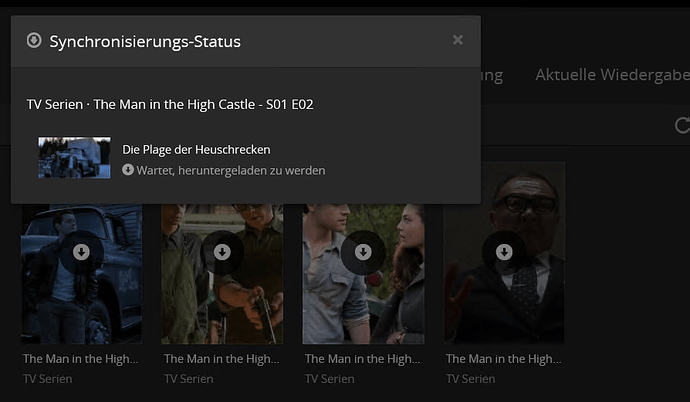Click the refresh icon at right edge
This screenshot has height=402, width=690.
point(682,125)
